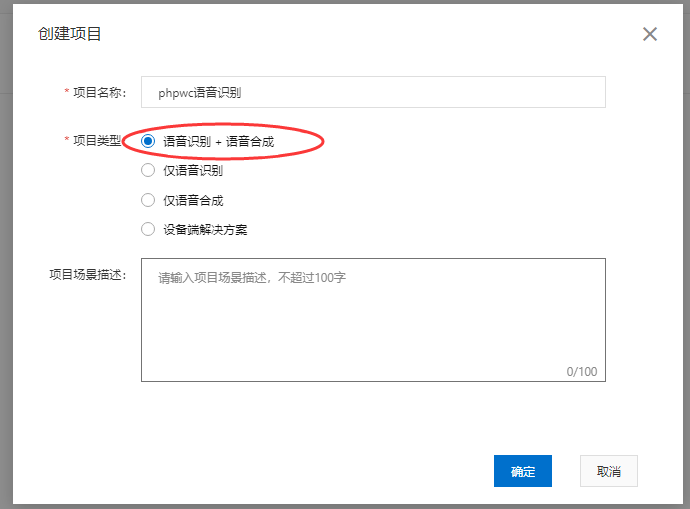Focus the 项目场景描述 text area
Image resolution: width=690 pixels, height=509 pixels.
[373, 320]
